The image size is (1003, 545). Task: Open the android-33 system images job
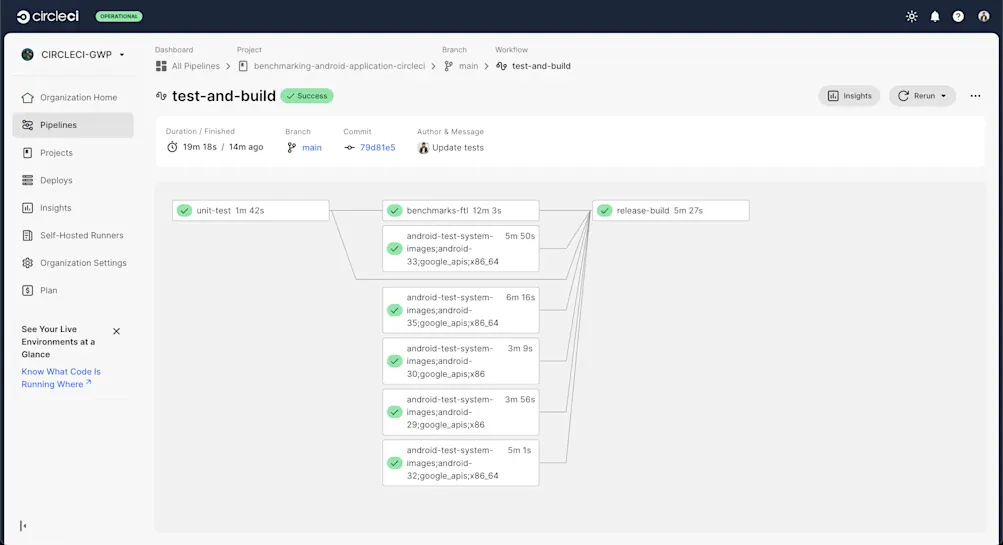[x=461, y=249]
